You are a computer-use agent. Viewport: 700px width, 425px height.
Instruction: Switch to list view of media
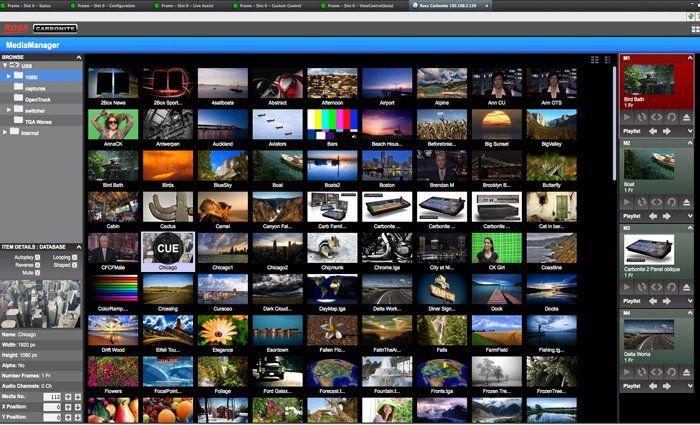(x=607, y=59)
